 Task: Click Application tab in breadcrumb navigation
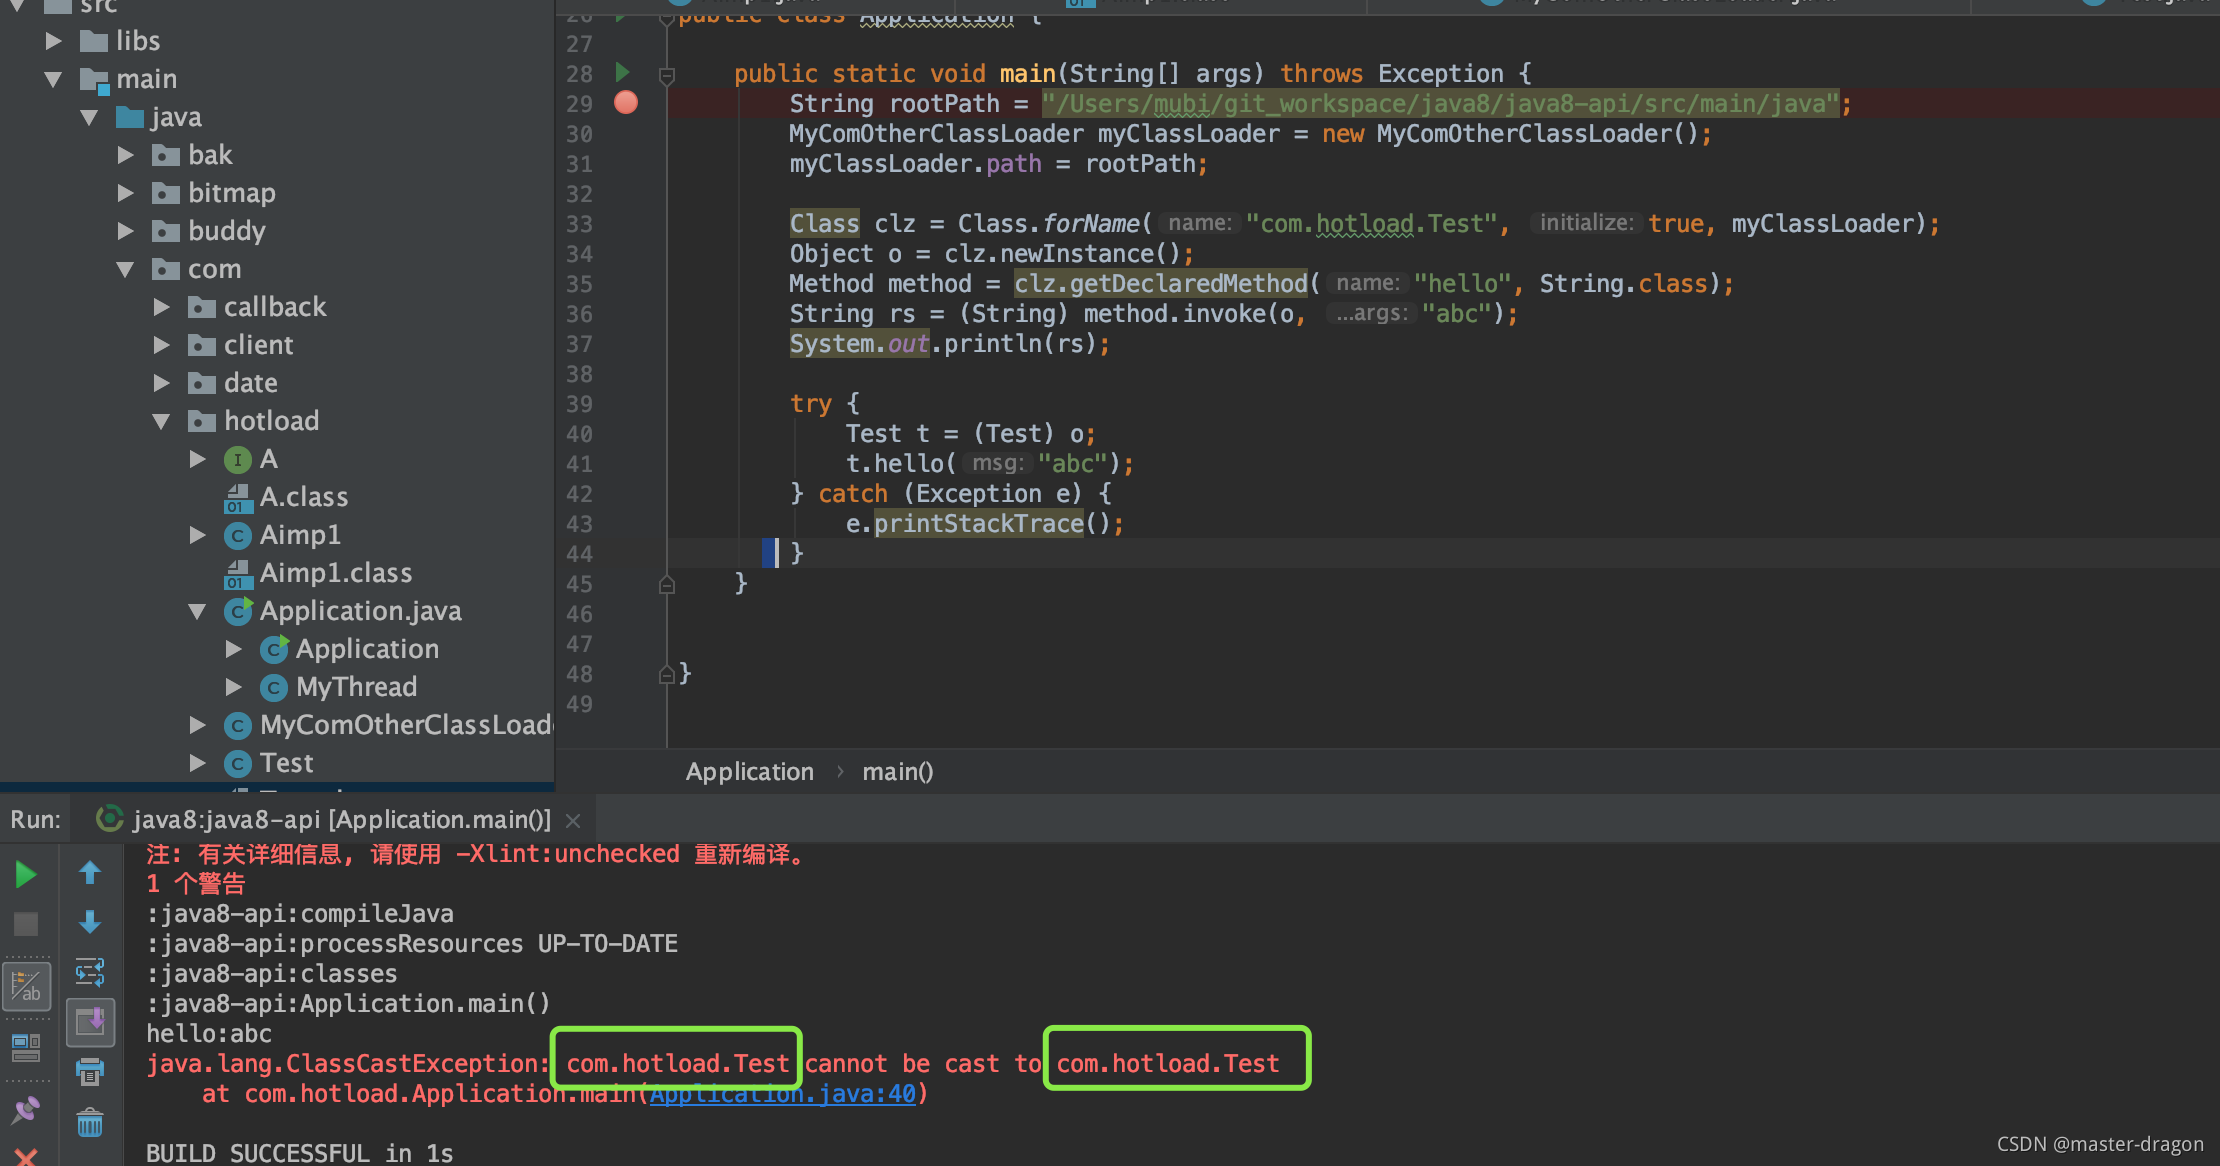click(x=749, y=771)
